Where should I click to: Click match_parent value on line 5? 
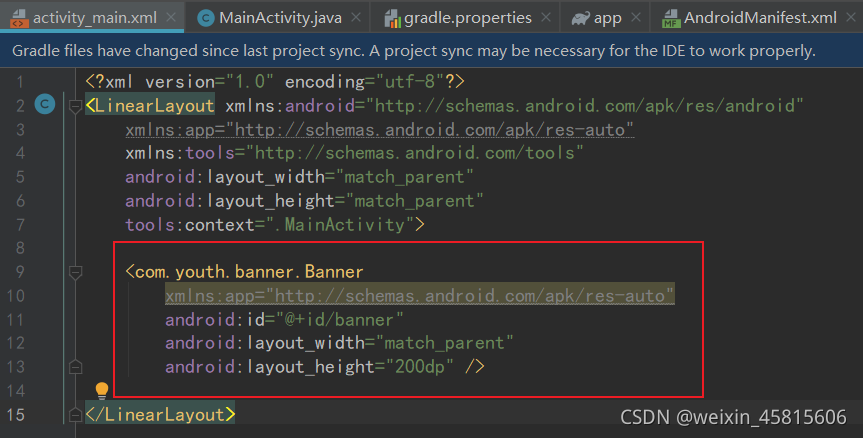point(404,177)
